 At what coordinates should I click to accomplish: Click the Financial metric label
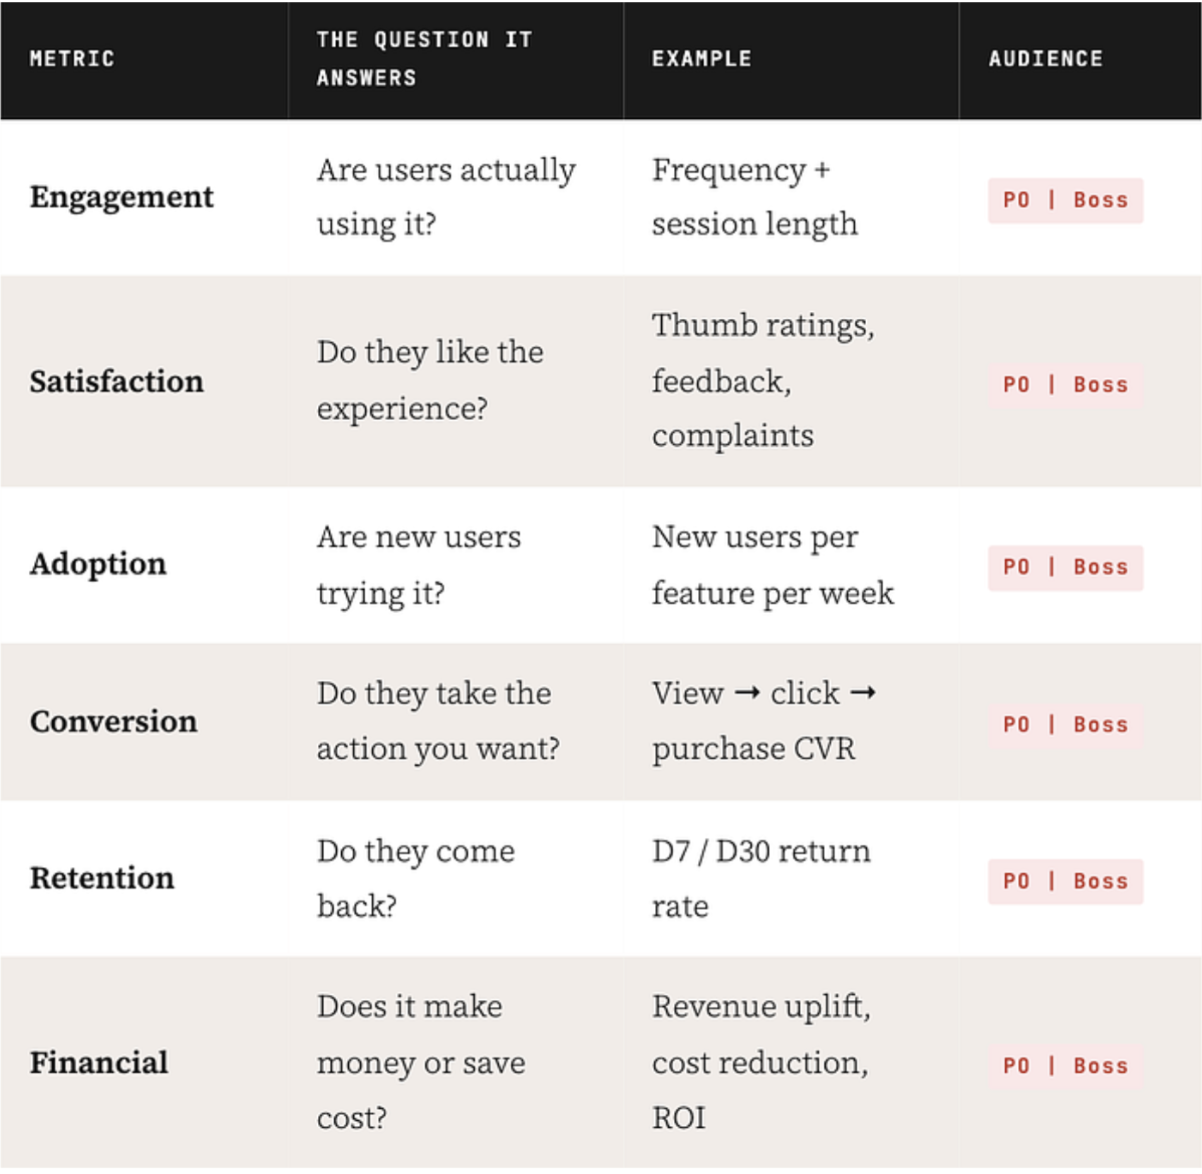[x=98, y=1062]
